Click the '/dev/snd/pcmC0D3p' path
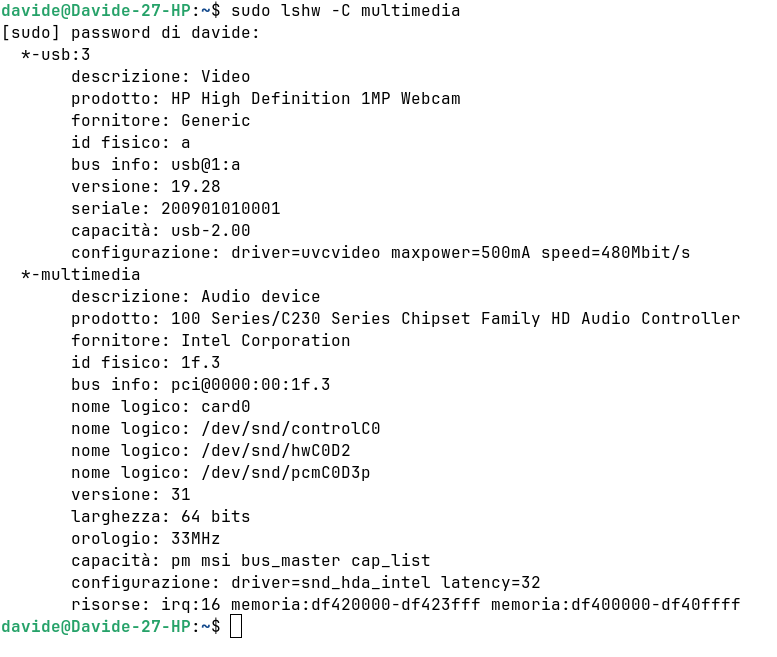The width and height of the screenshot is (777, 657). [x=286, y=473]
